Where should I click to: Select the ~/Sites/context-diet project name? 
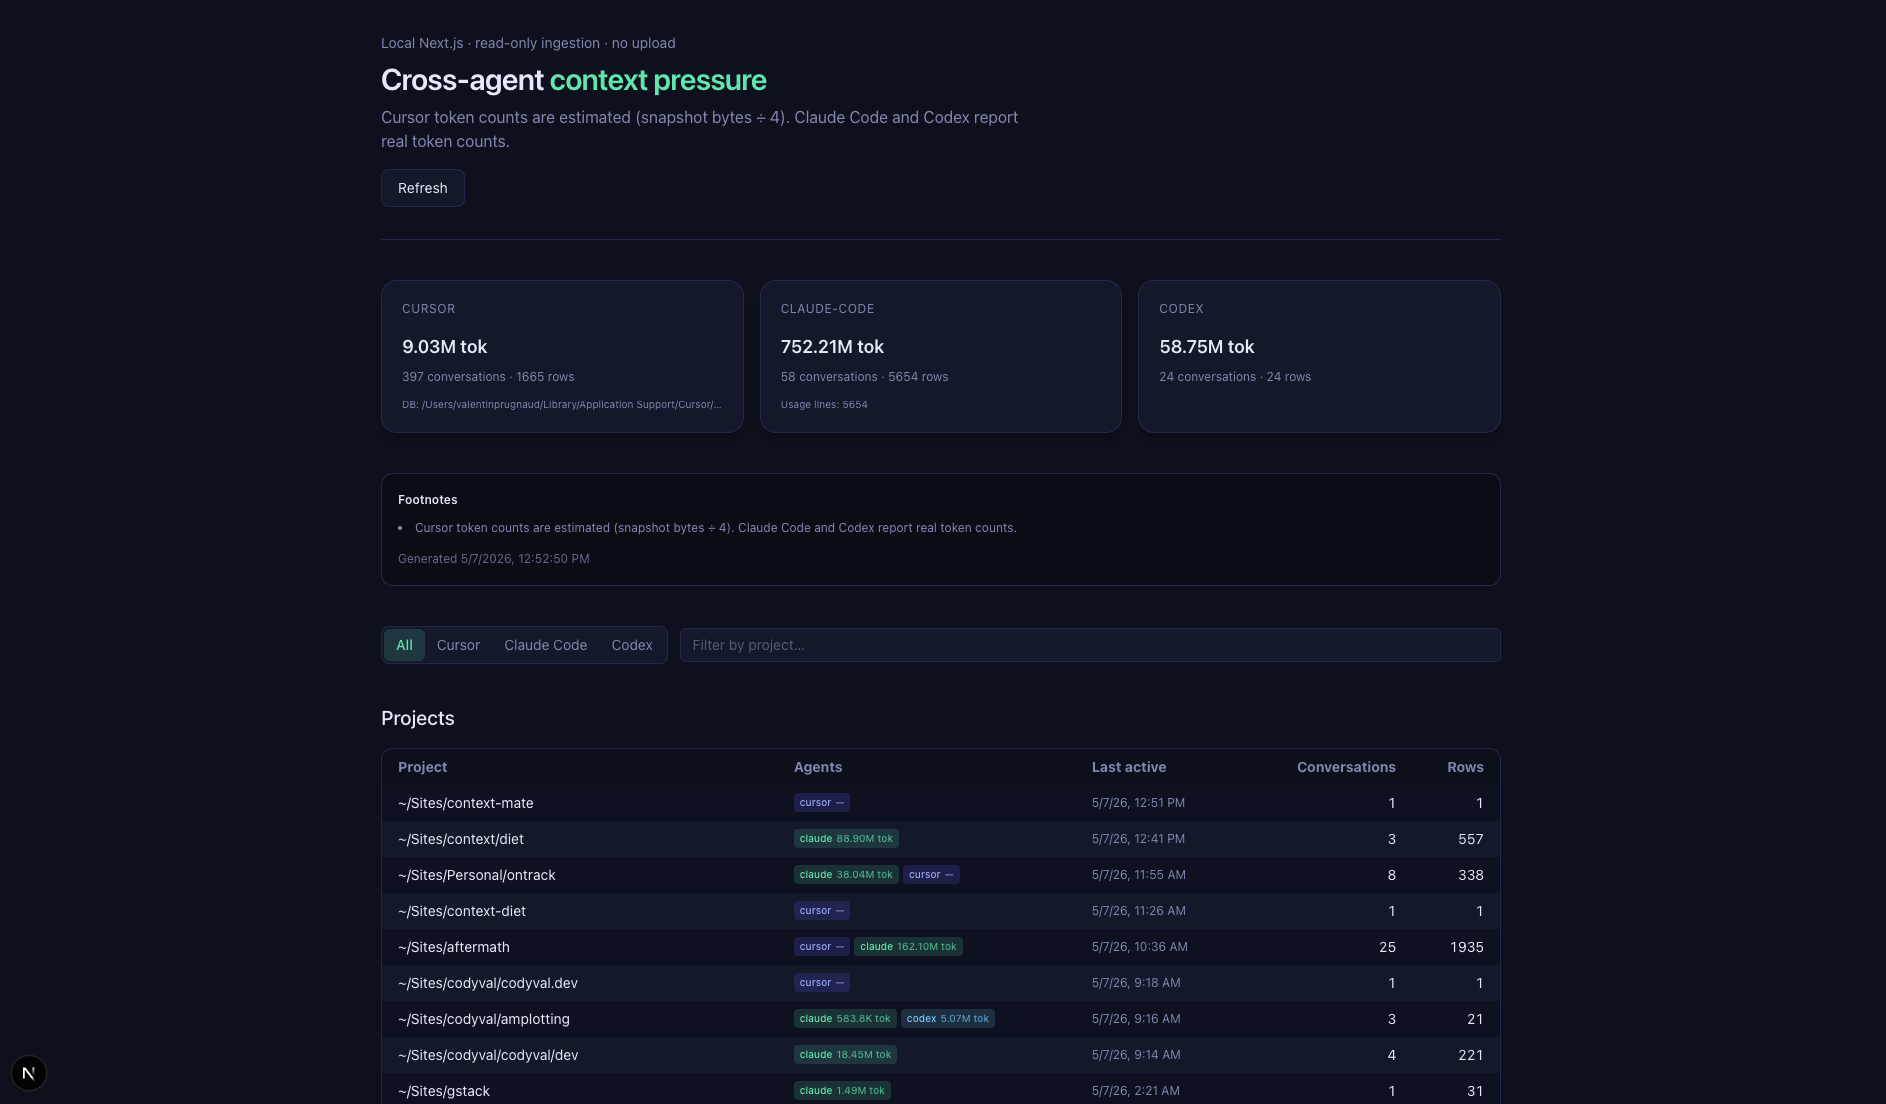coord(462,911)
